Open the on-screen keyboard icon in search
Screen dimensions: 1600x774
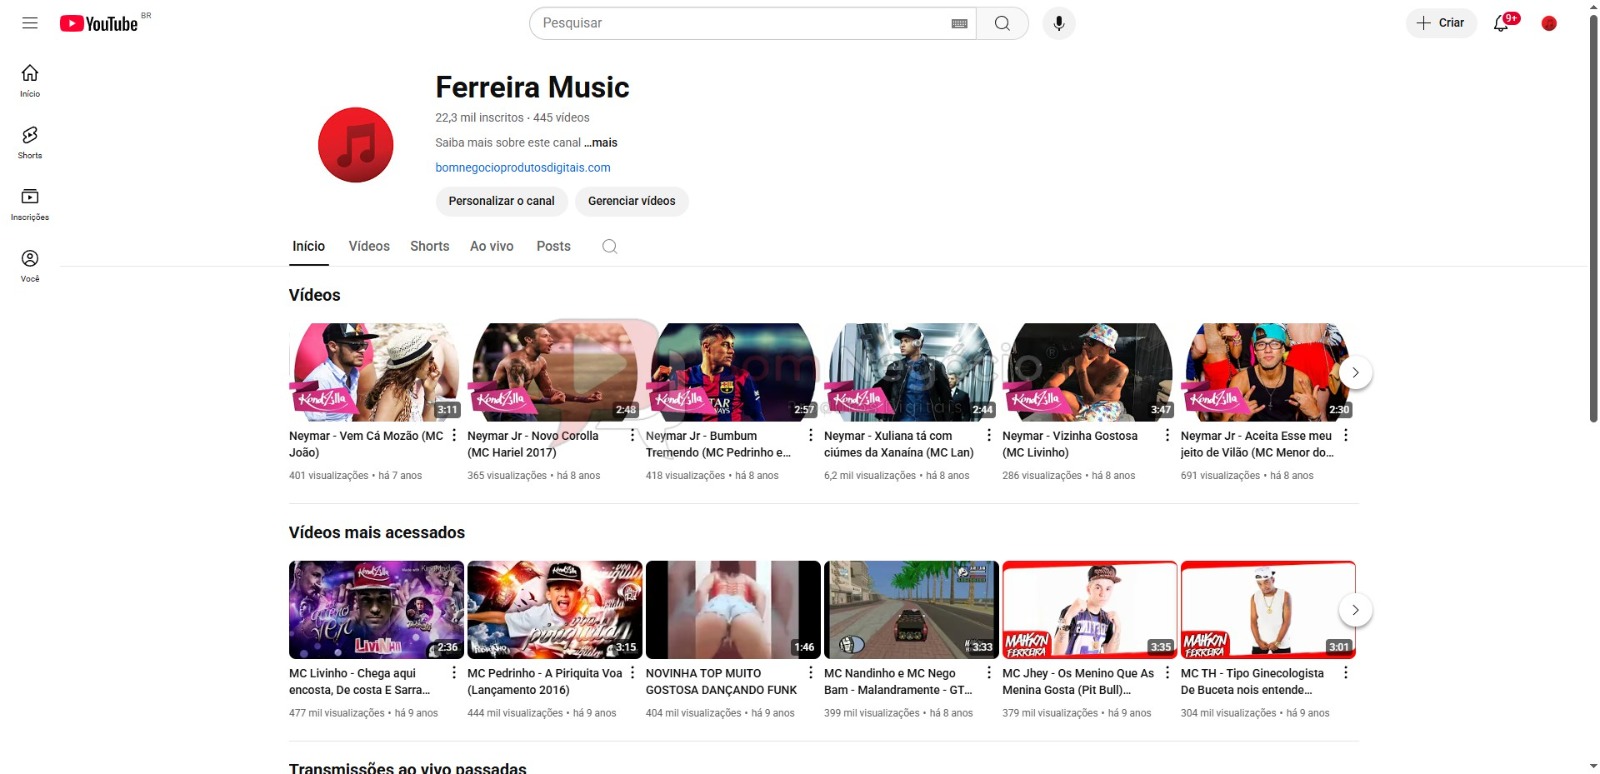[x=959, y=23]
